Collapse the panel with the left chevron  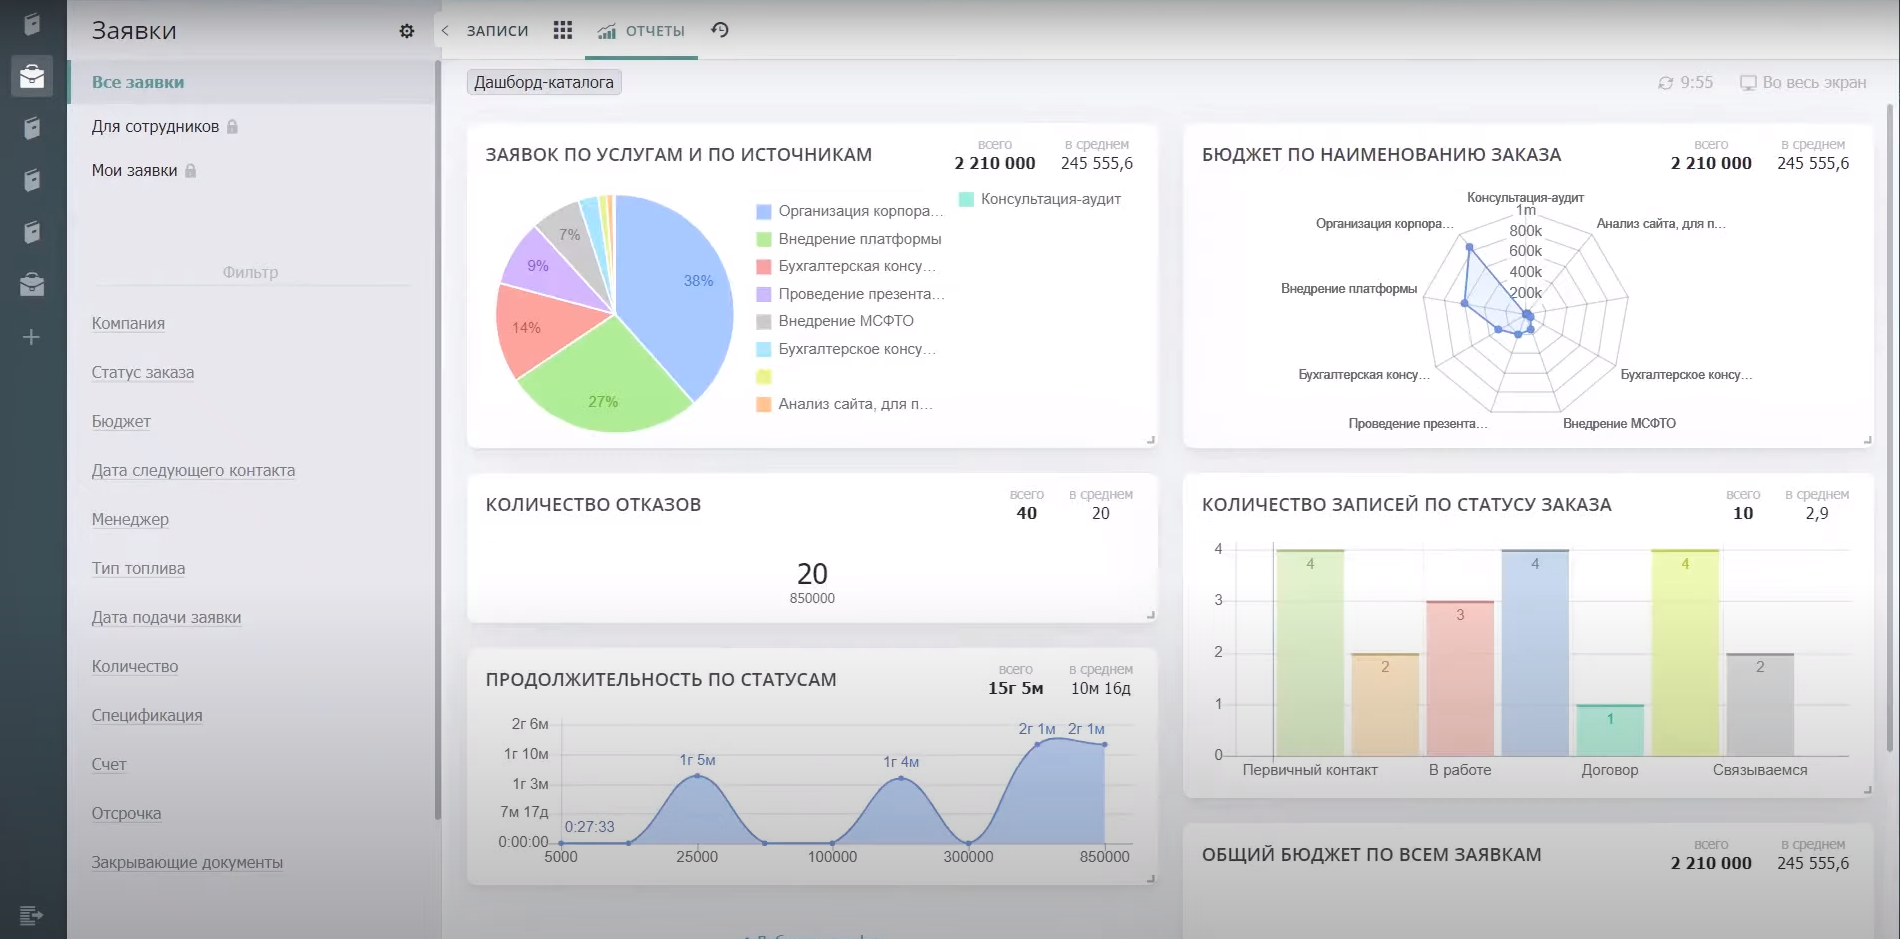tap(445, 30)
